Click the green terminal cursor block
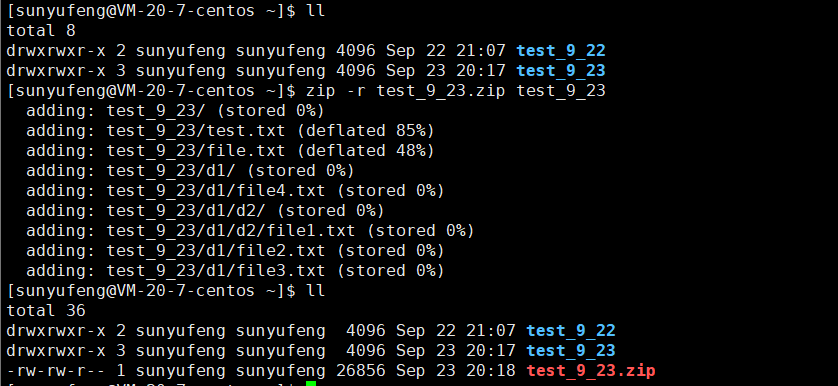Screen dimensions: 838x386 coord(311,383)
